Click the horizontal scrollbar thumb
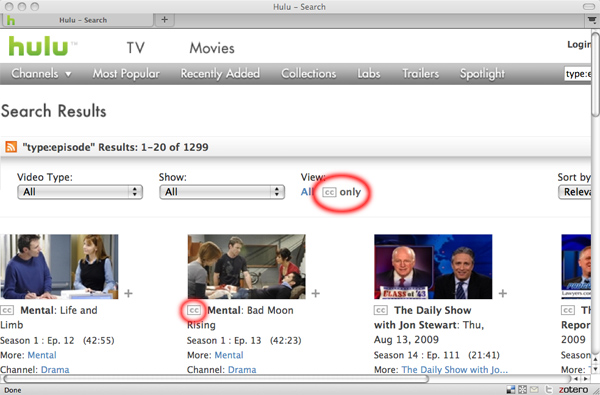Image resolution: width=600 pixels, height=395 pixels. [215, 379]
